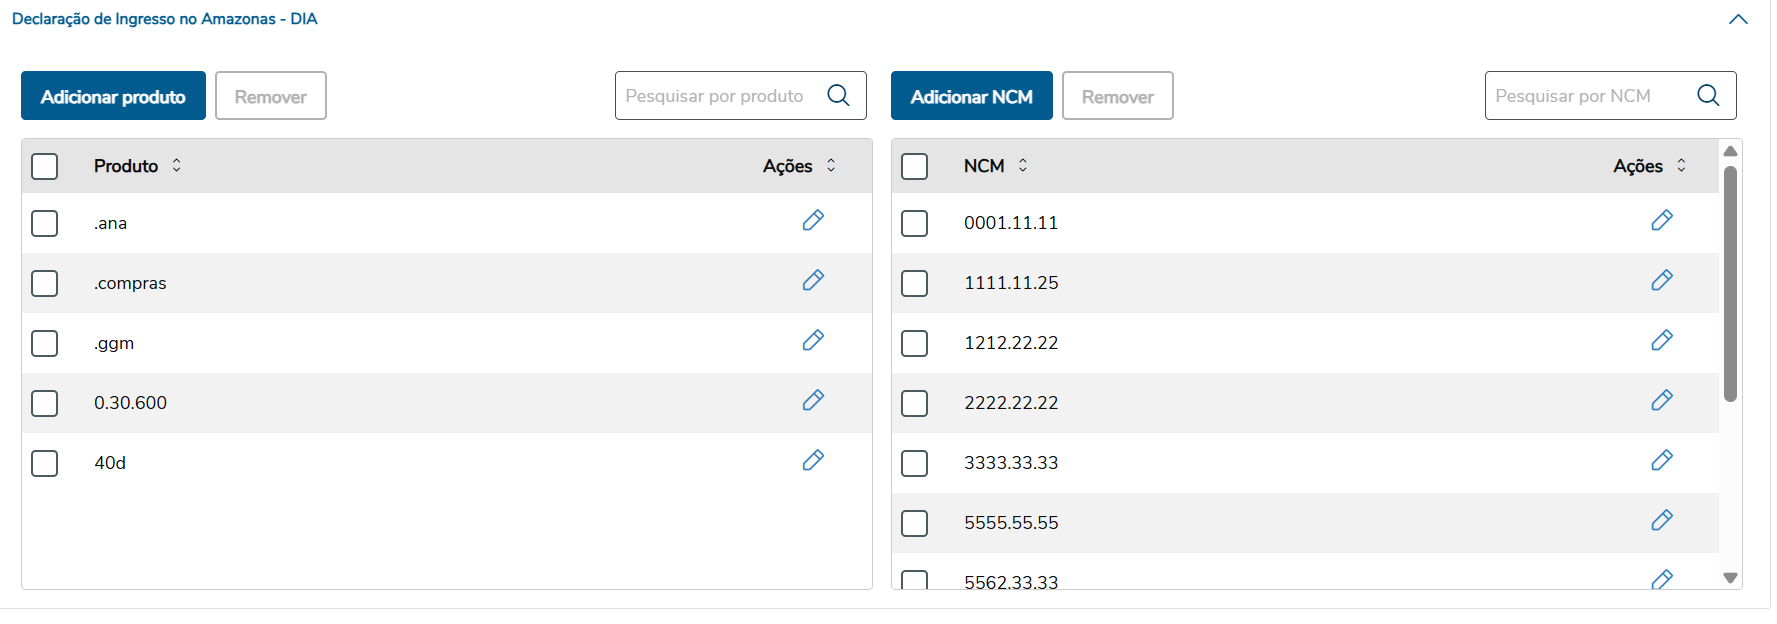
Task: Edit the 40d product row
Action: point(813,461)
